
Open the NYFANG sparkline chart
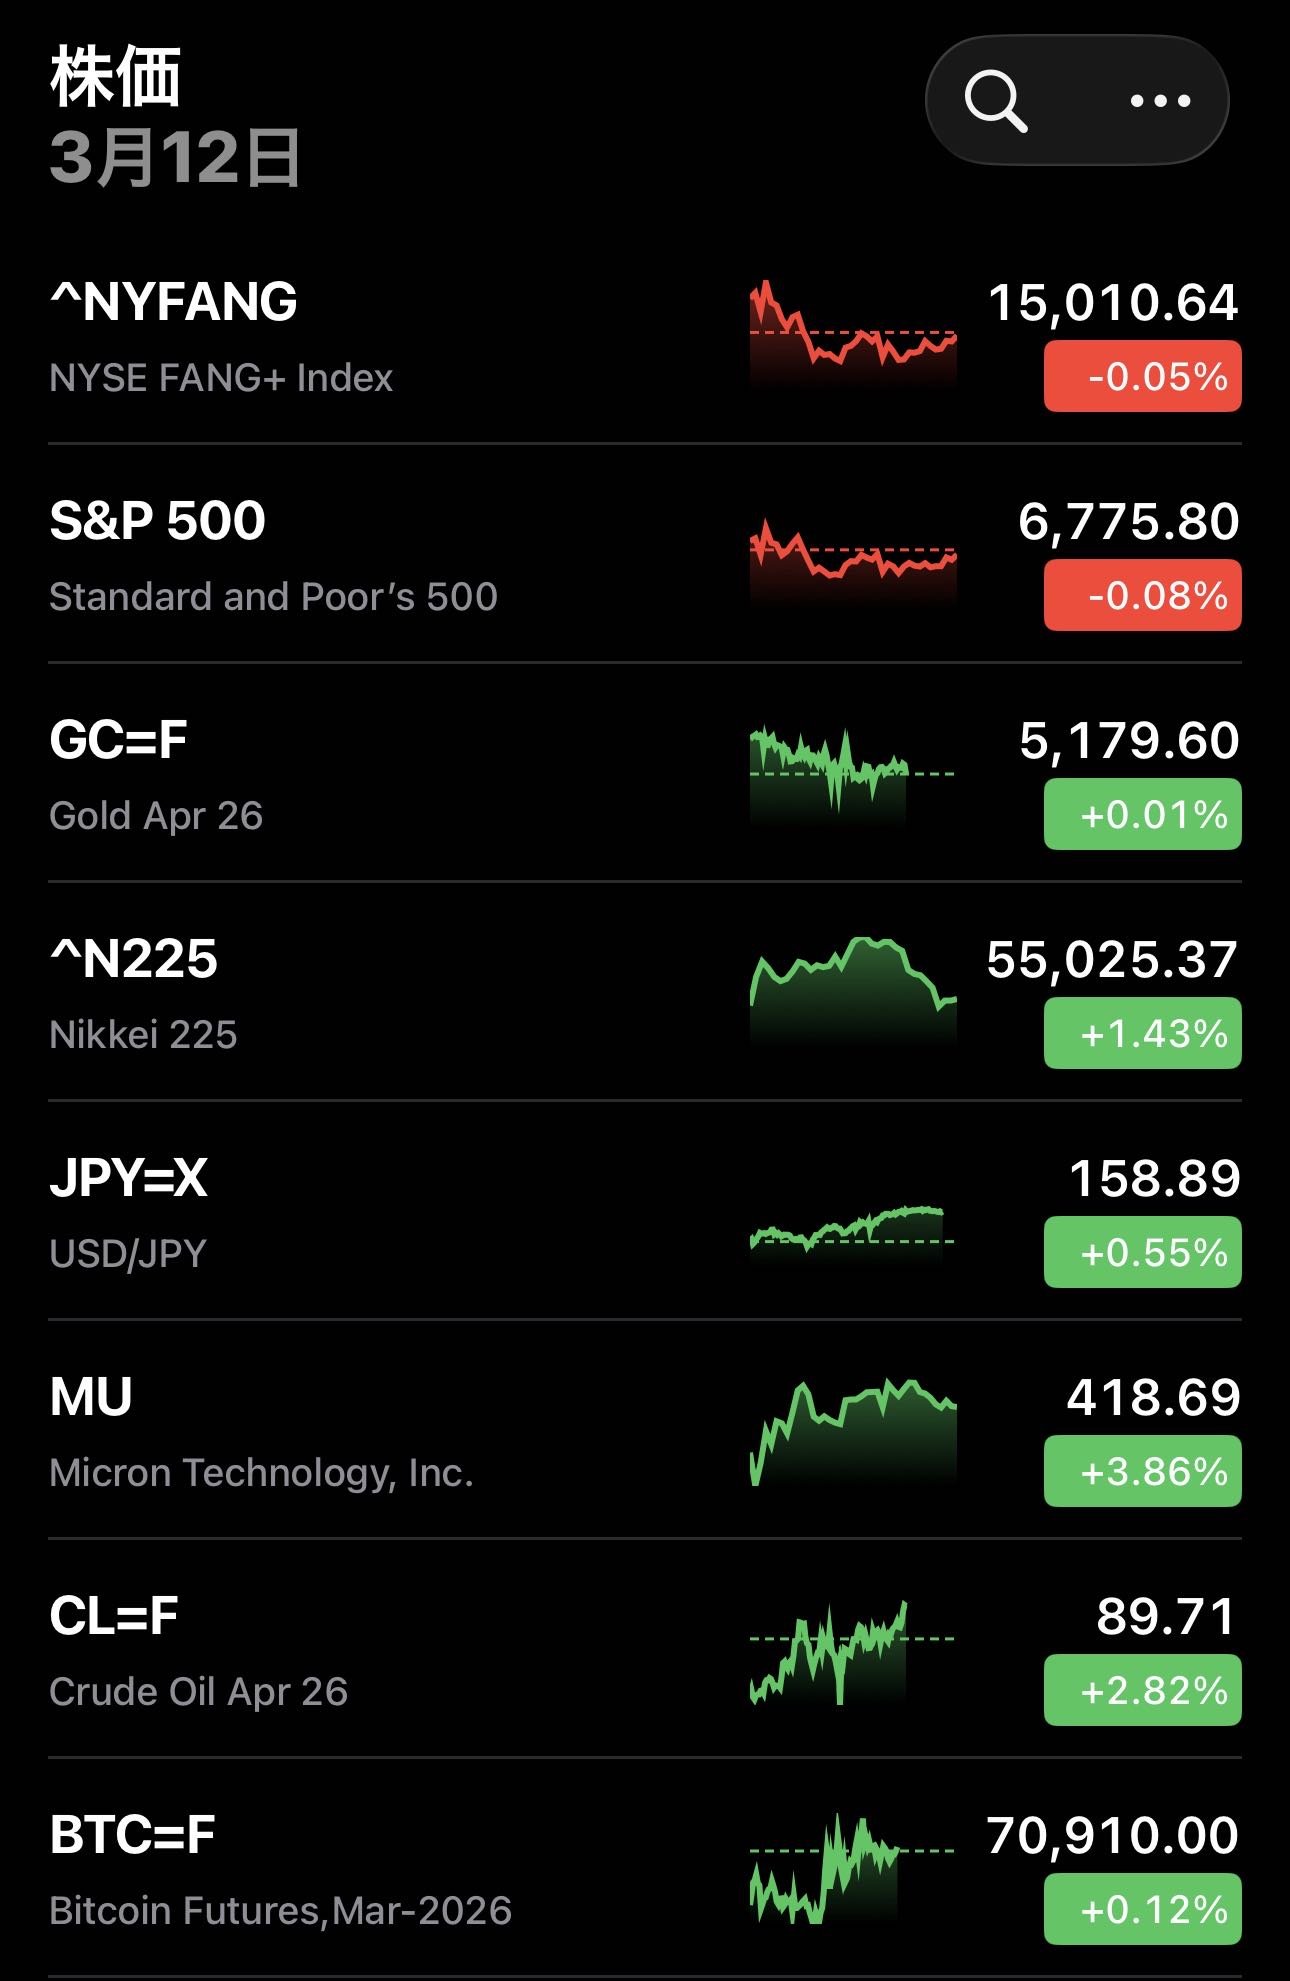[x=853, y=334]
